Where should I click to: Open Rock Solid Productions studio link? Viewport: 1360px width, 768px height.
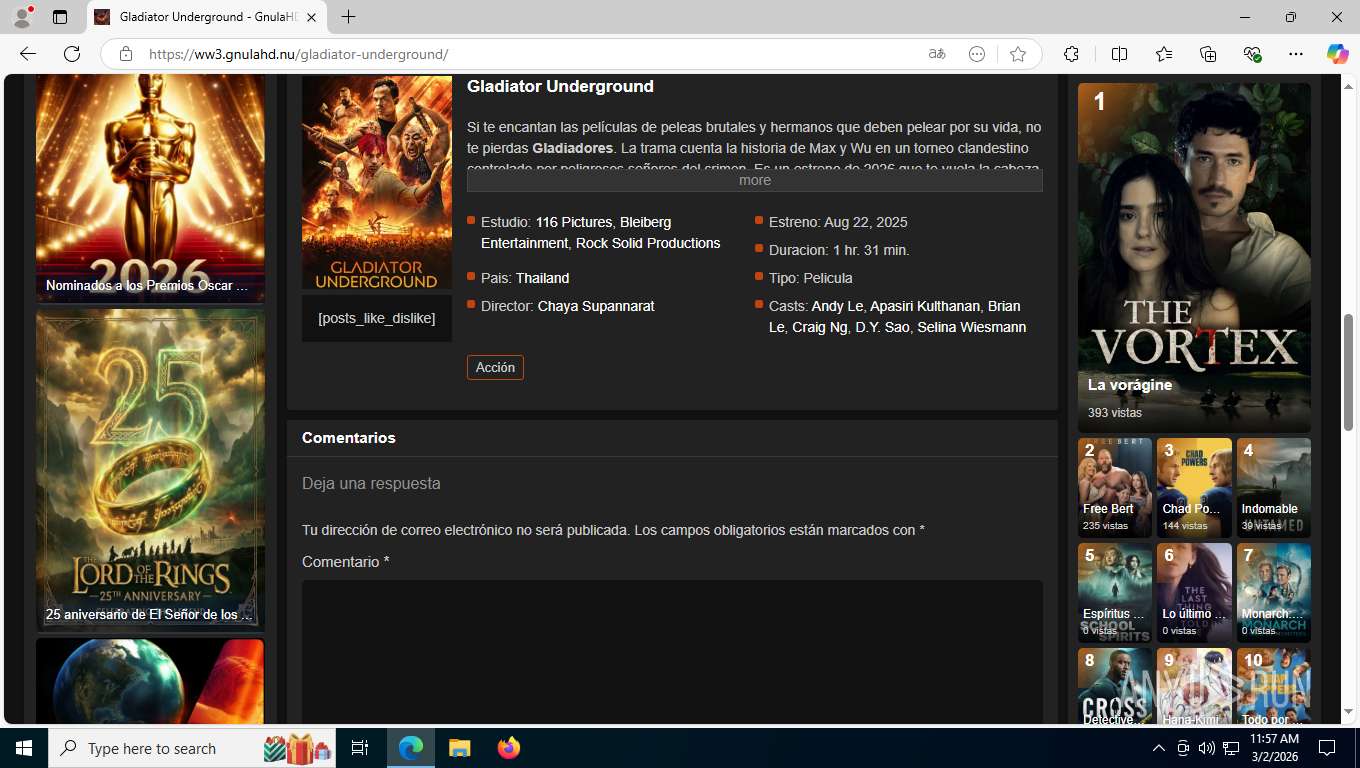[x=648, y=243]
